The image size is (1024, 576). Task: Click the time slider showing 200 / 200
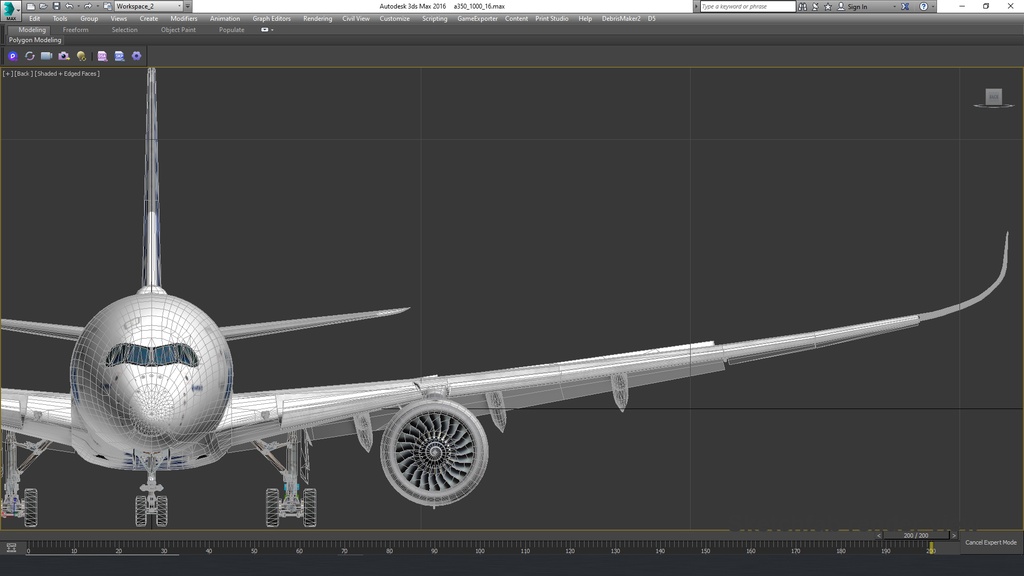915,535
